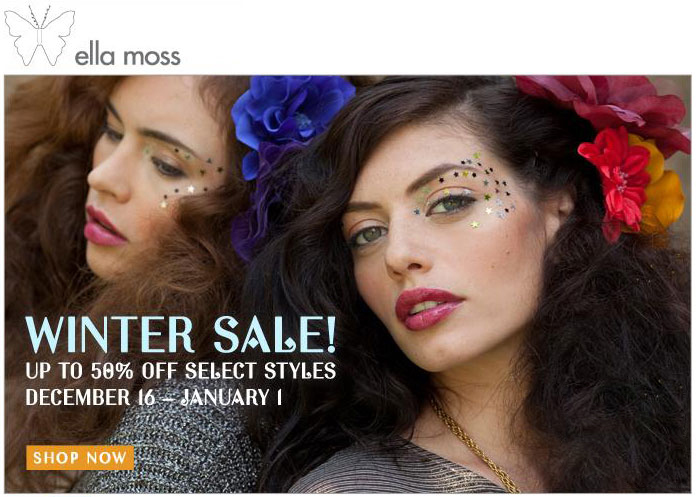Click the December 16 – January 1 date line

pos(154,397)
